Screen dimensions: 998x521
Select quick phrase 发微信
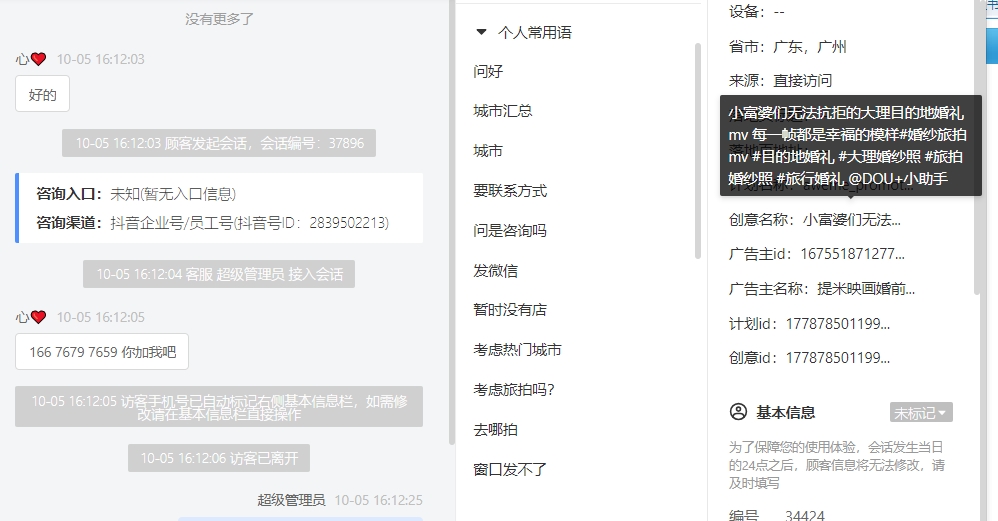click(x=495, y=270)
